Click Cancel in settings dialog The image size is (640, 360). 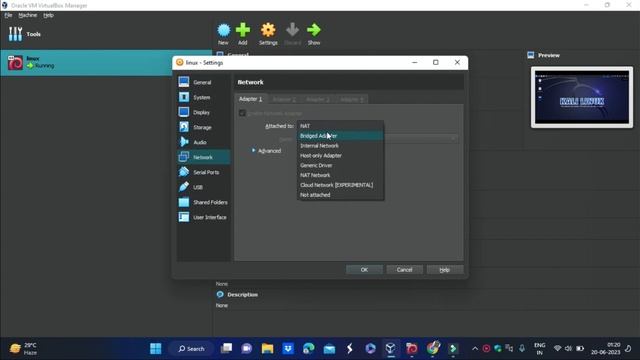[x=404, y=269]
